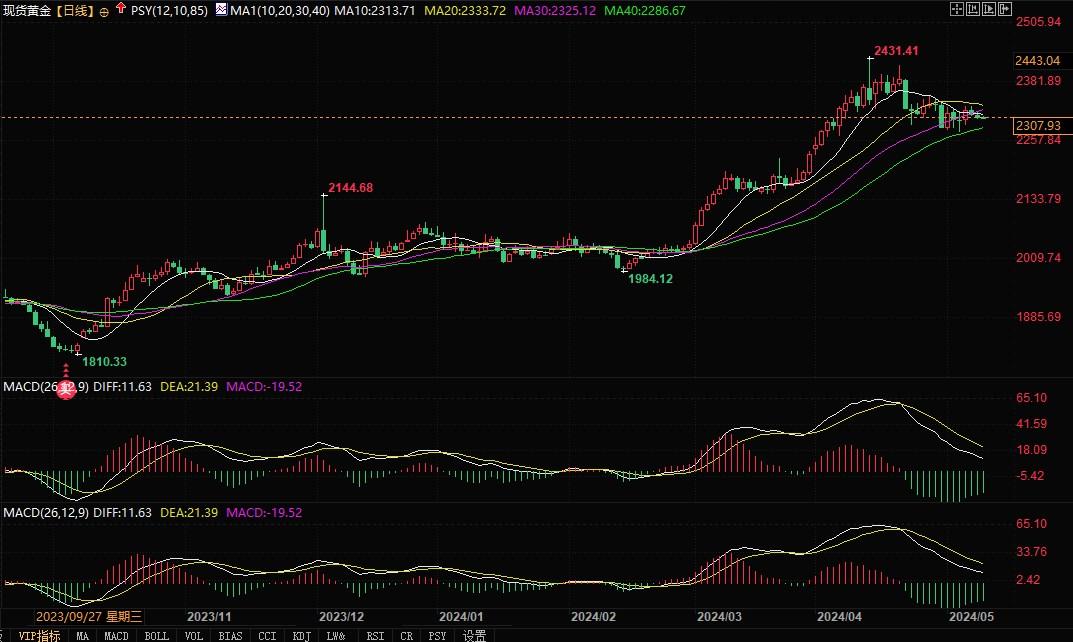This screenshot has height=642, width=1073.
Task: Switch to the VOL indicator tab
Action: click(194, 635)
